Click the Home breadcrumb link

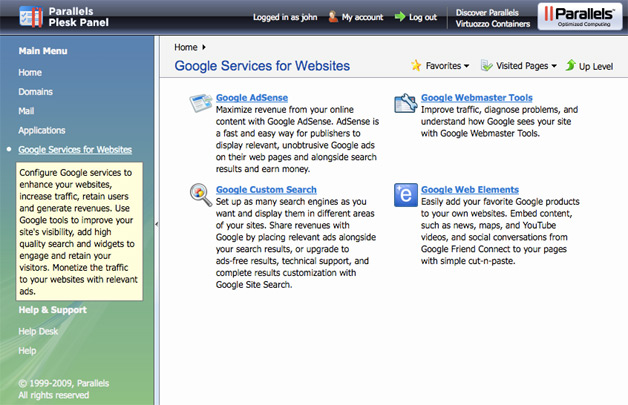186,47
